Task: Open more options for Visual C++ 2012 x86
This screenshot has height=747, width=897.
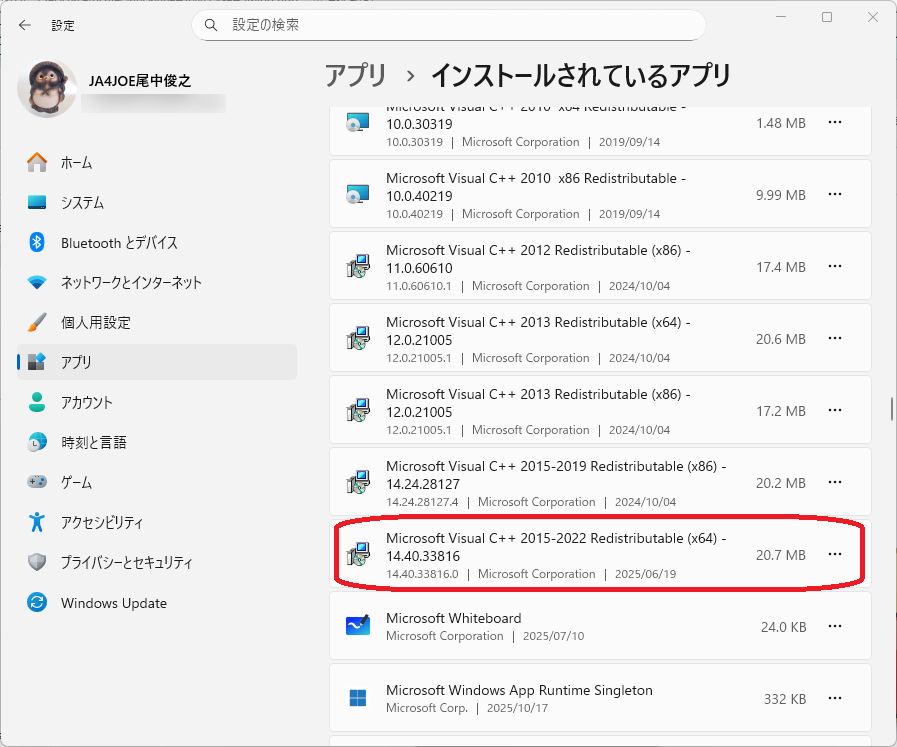Action: [x=835, y=267]
